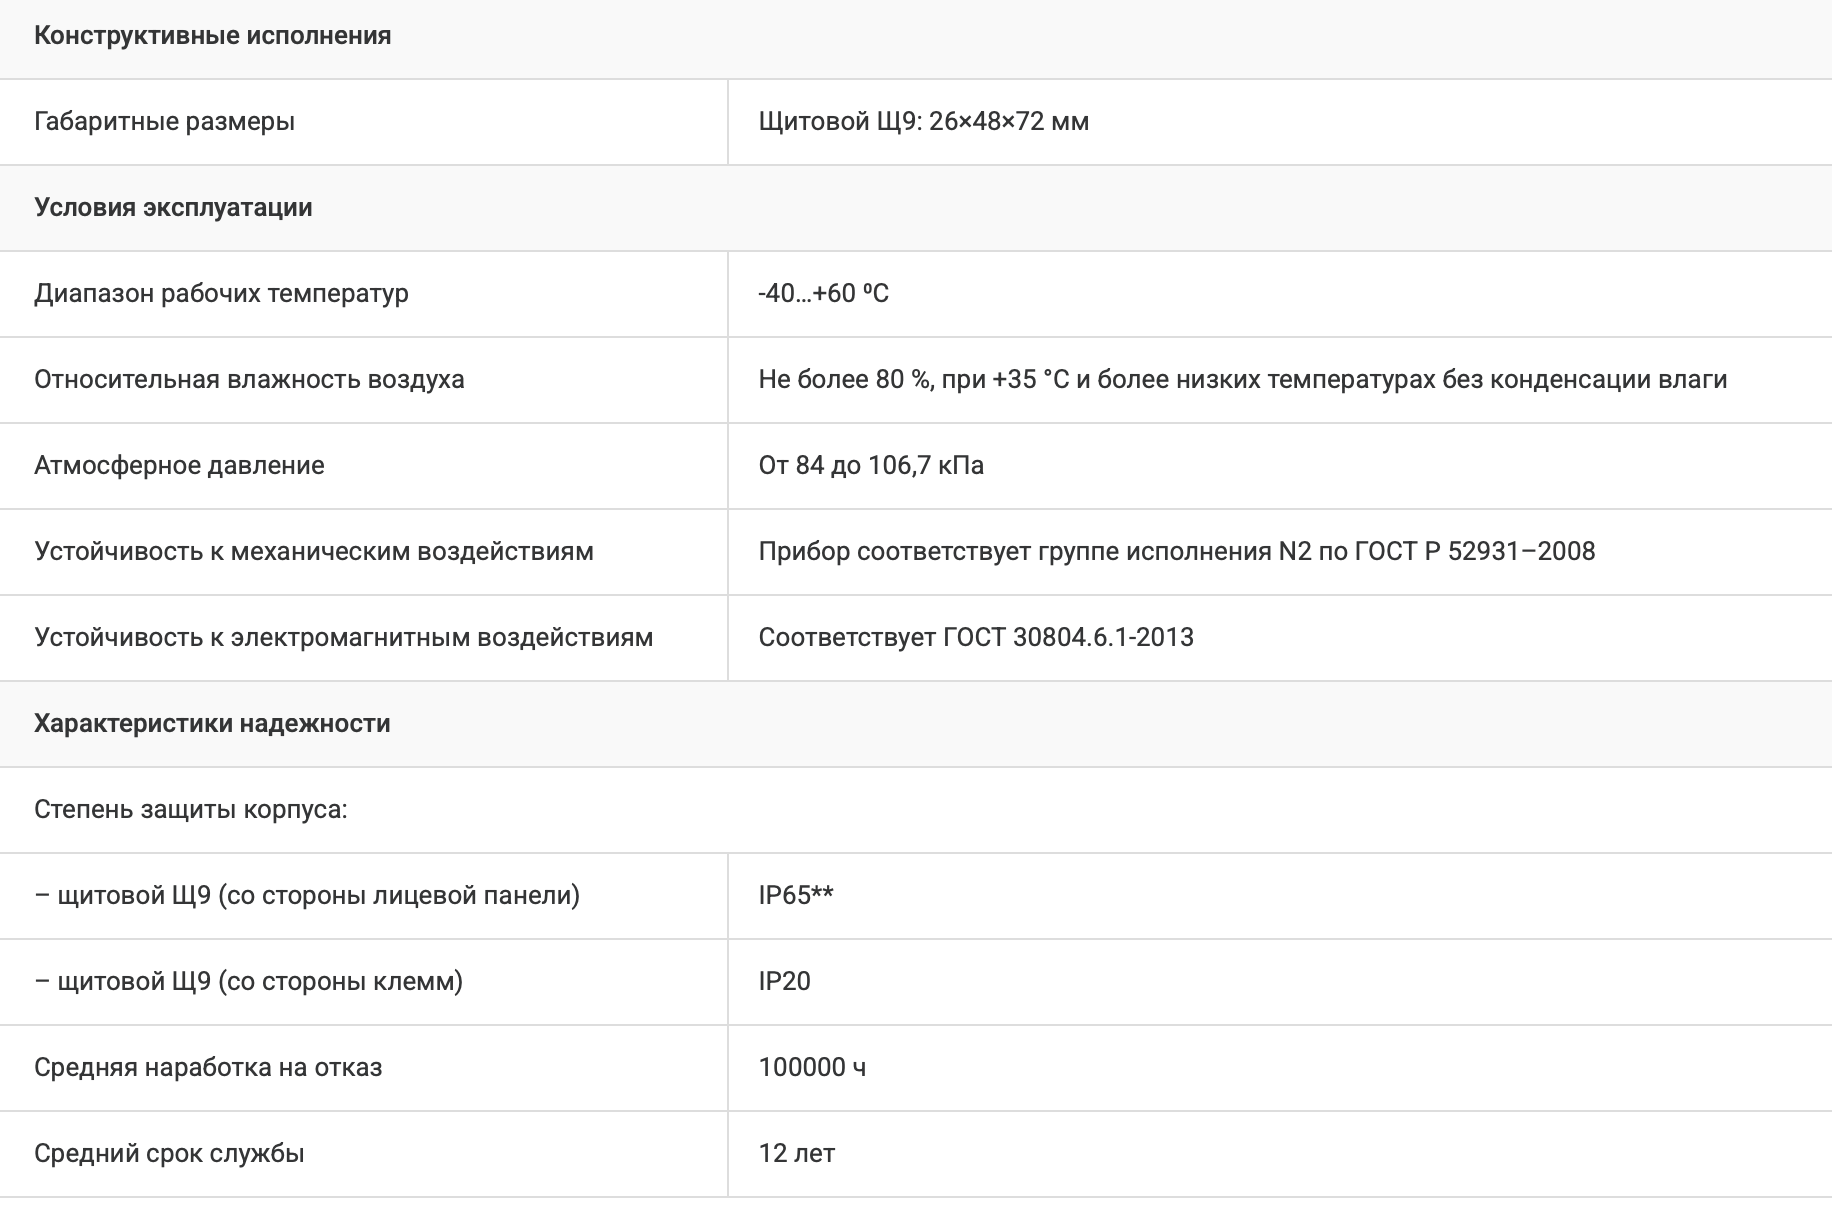The image size is (1832, 1224).
Task: Click the ГОСТ Р 52931–2008 compliance text
Action: pyautogui.click(x=1176, y=552)
